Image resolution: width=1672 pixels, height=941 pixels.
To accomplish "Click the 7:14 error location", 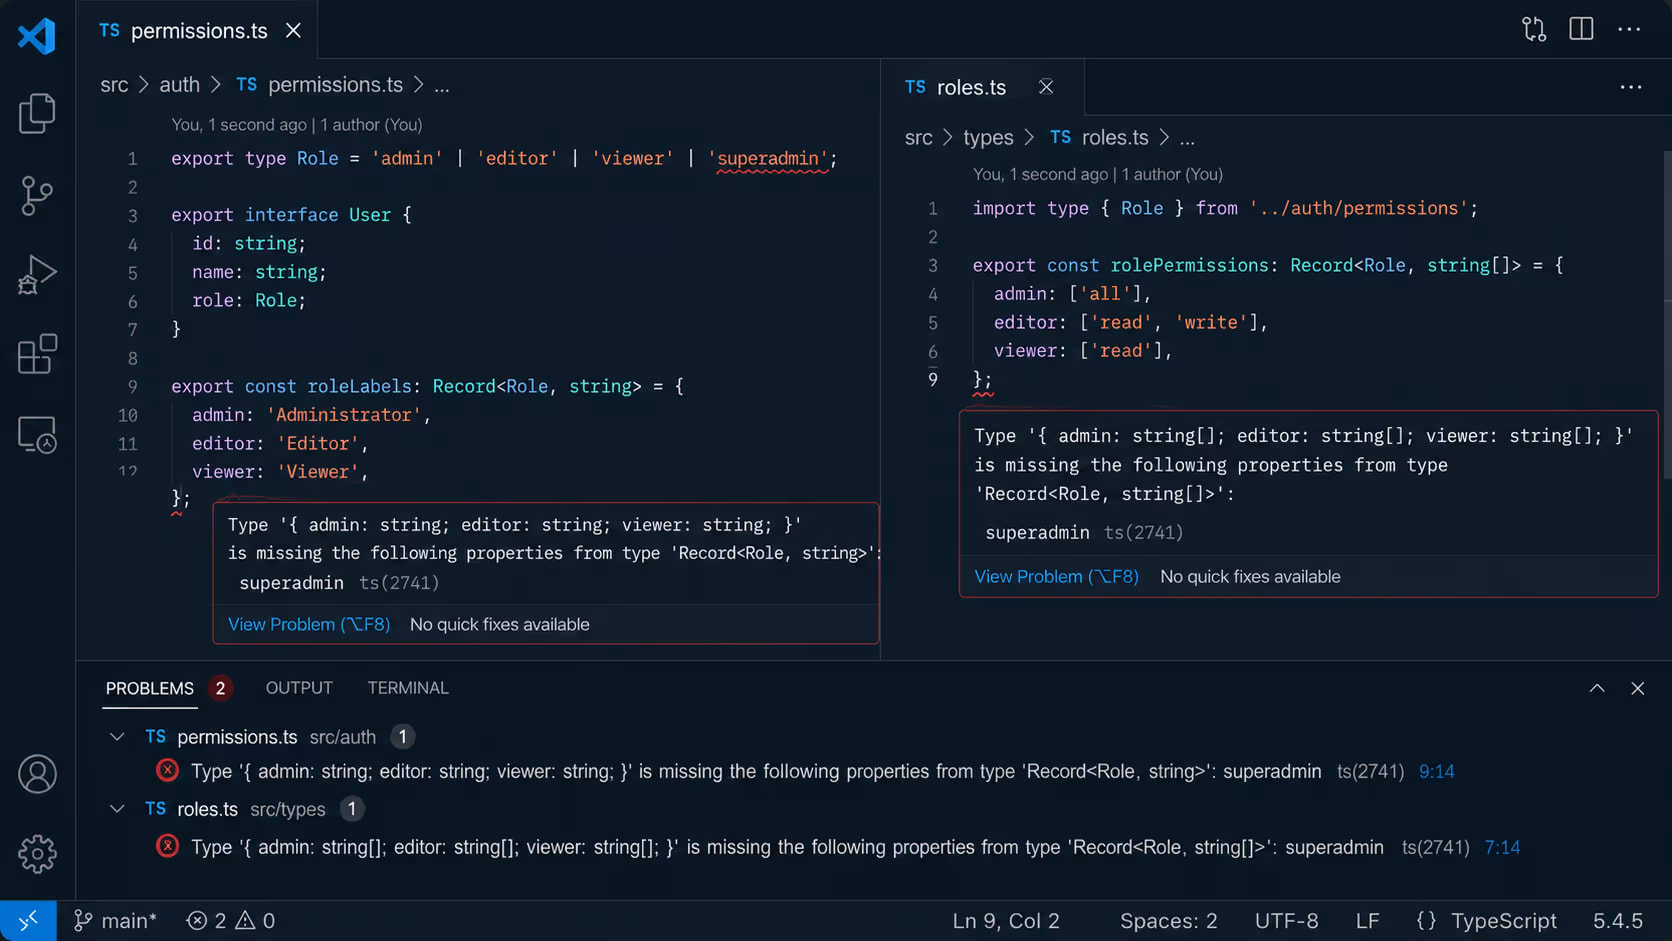I will [1502, 847].
